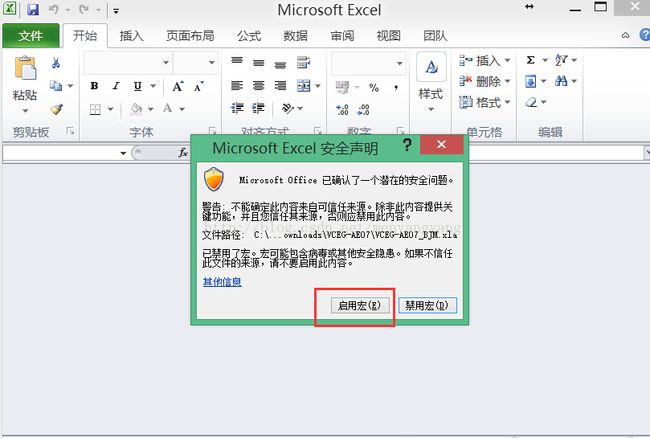Click the Redo arrow in quick access toolbar
This screenshot has height=438, width=650.
click(x=84, y=9)
